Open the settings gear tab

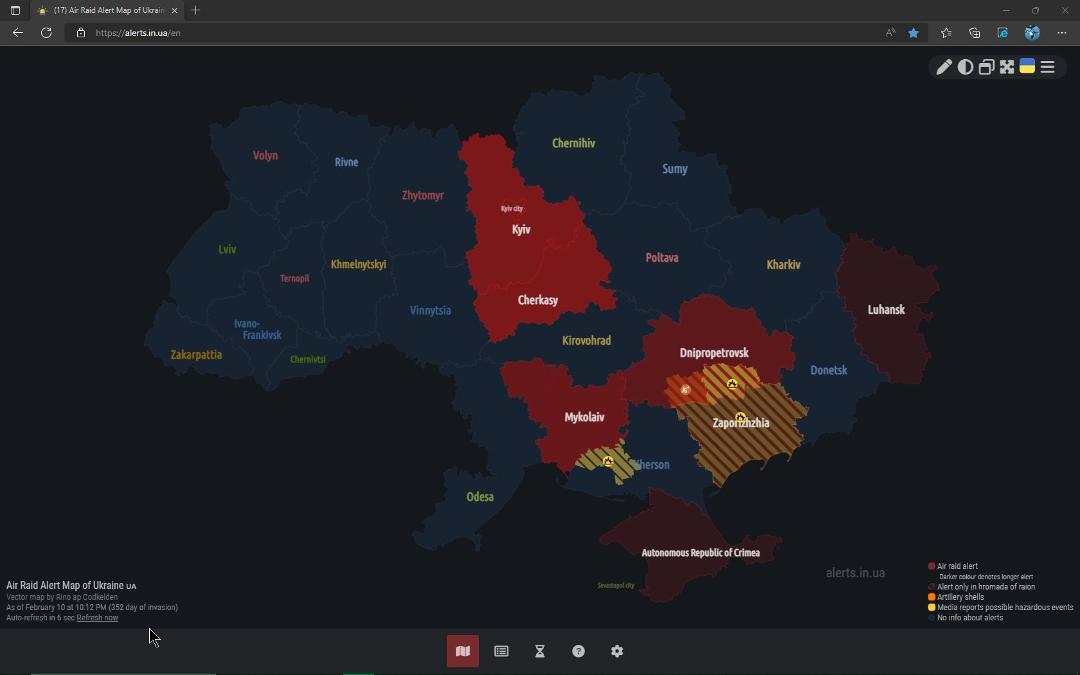pyautogui.click(x=617, y=651)
